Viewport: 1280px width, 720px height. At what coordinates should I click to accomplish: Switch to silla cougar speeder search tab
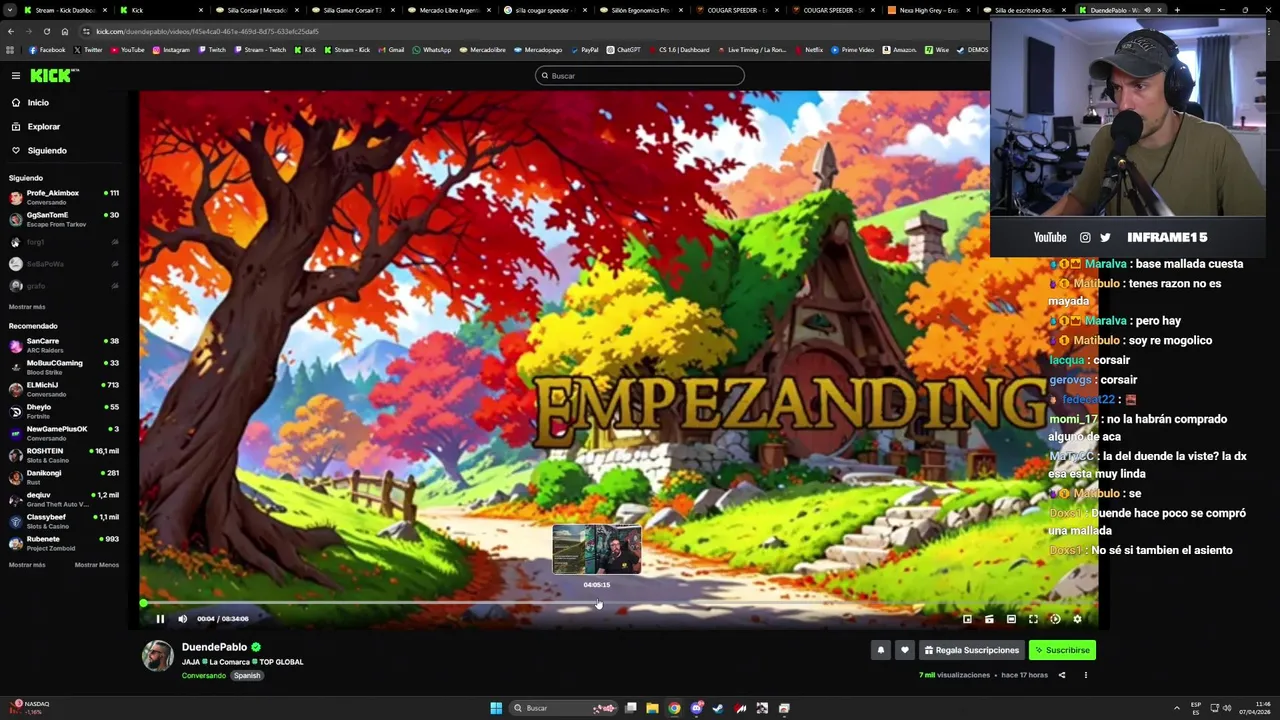pos(544,10)
